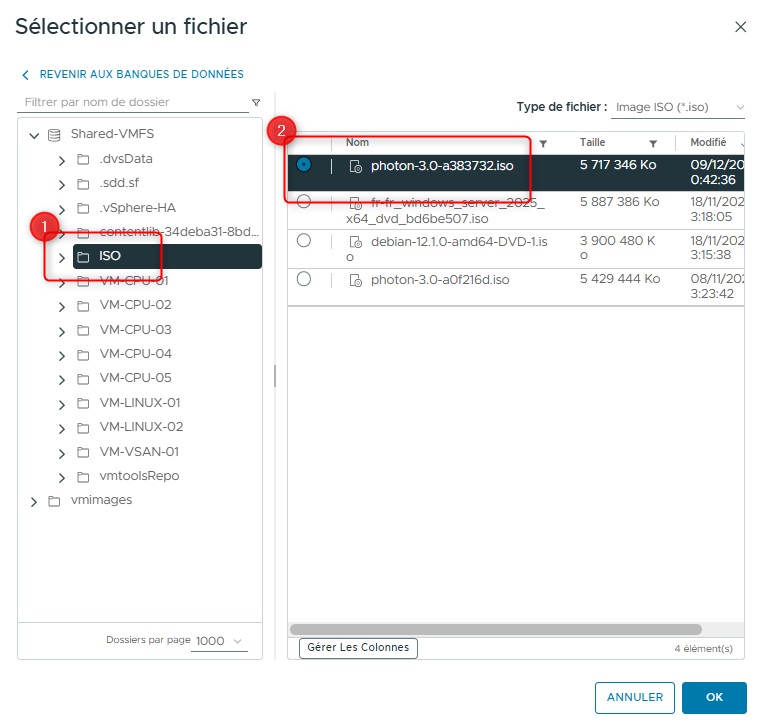
Task: Click the debian-12.1.0 ISO file icon
Action: pos(355,243)
